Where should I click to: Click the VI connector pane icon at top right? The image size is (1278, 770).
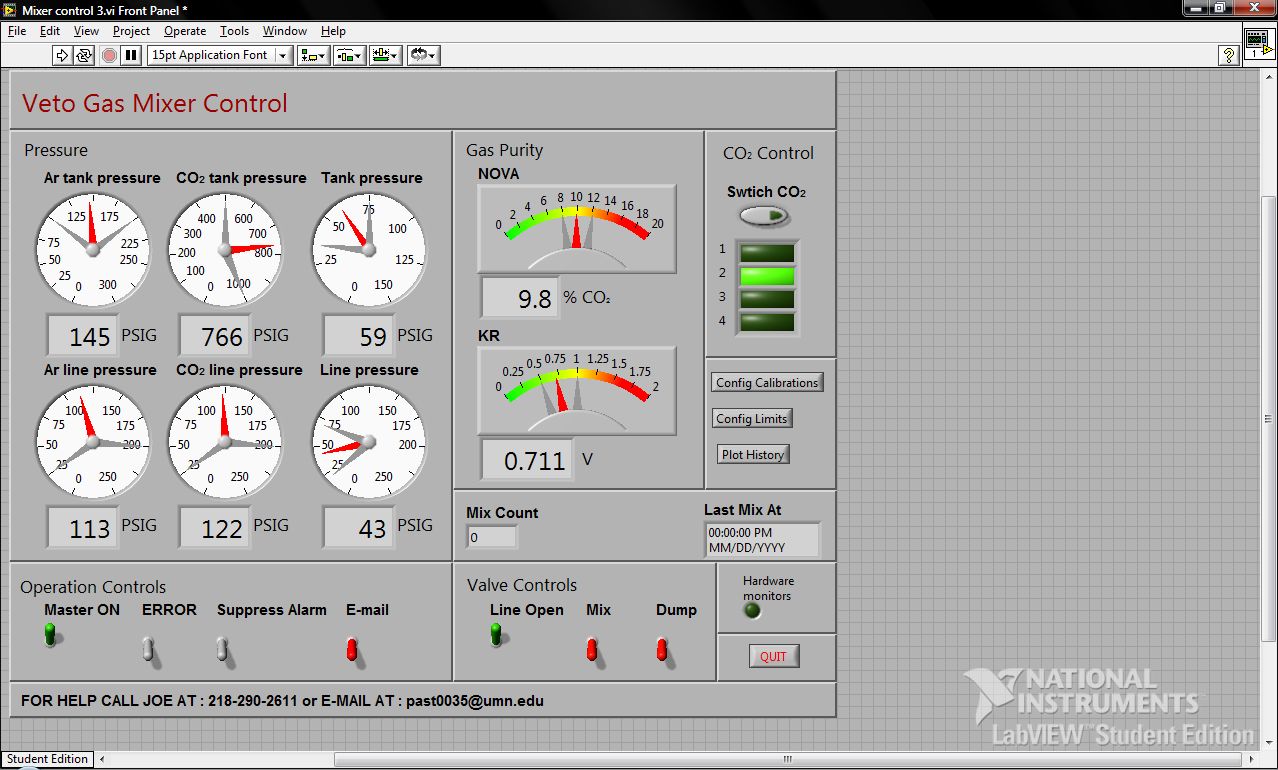pos(1259,44)
